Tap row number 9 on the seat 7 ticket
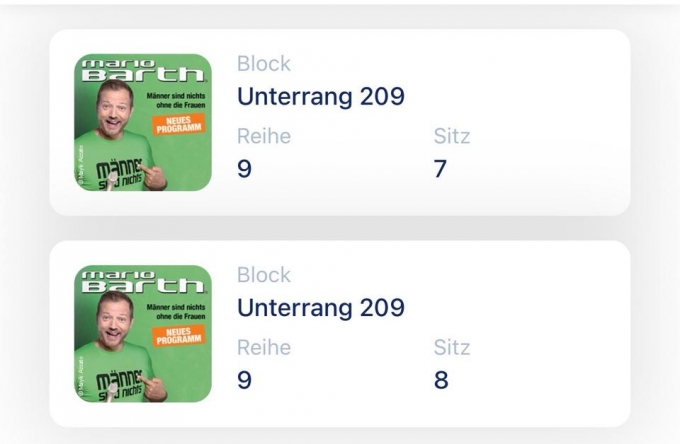Image resolution: width=680 pixels, height=444 pixels. (x=244, y=169)
